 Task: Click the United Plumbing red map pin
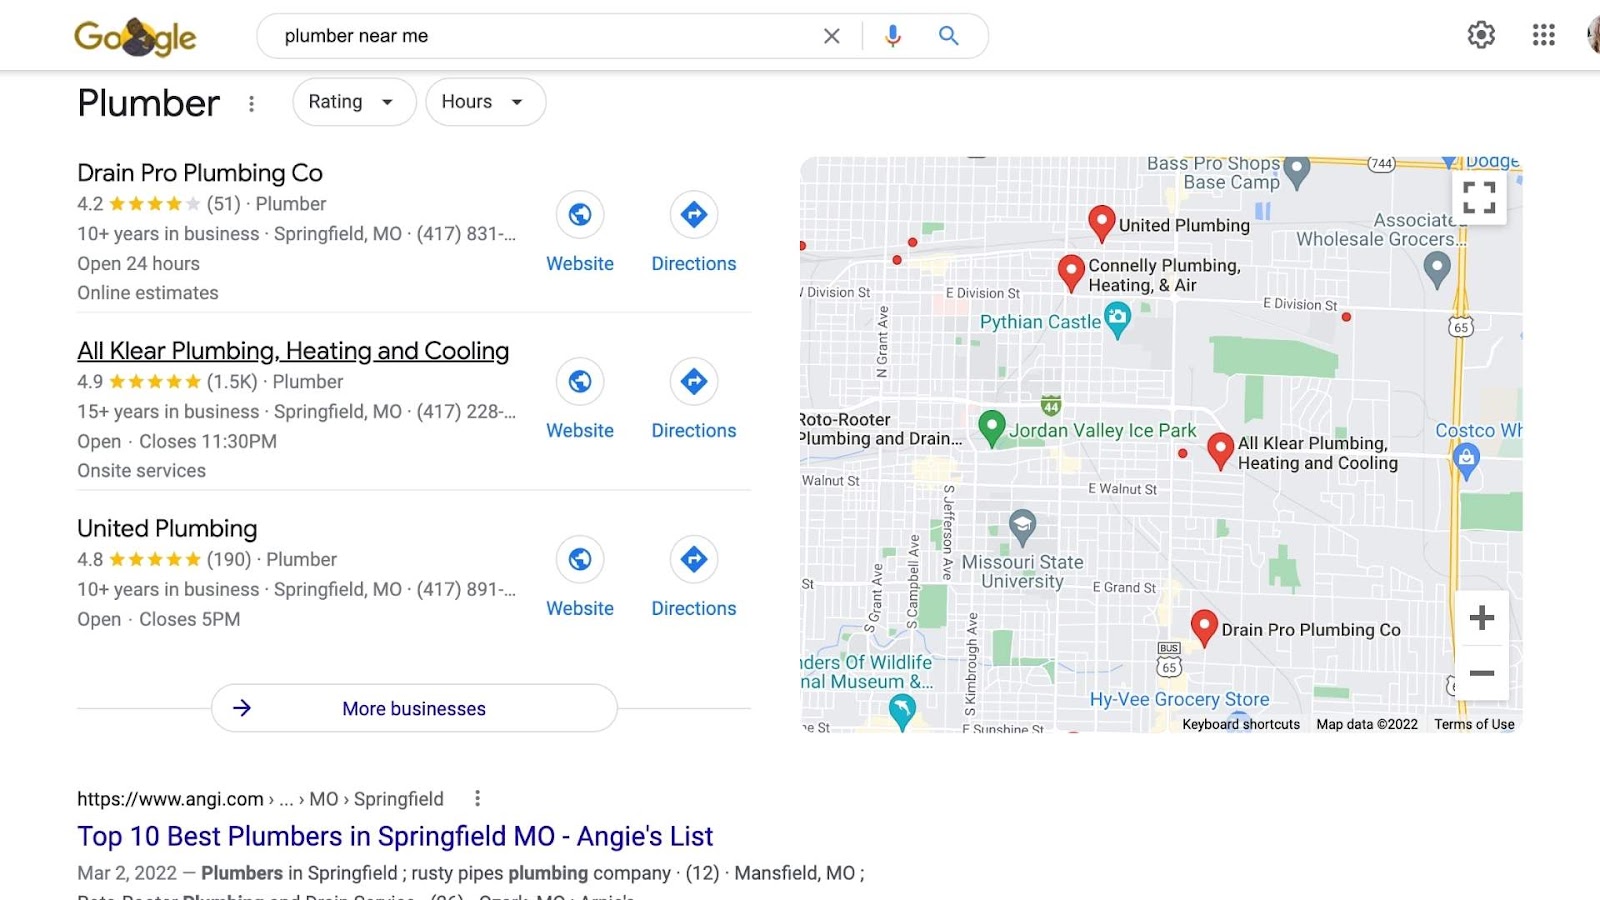(x=1101, y=223)
